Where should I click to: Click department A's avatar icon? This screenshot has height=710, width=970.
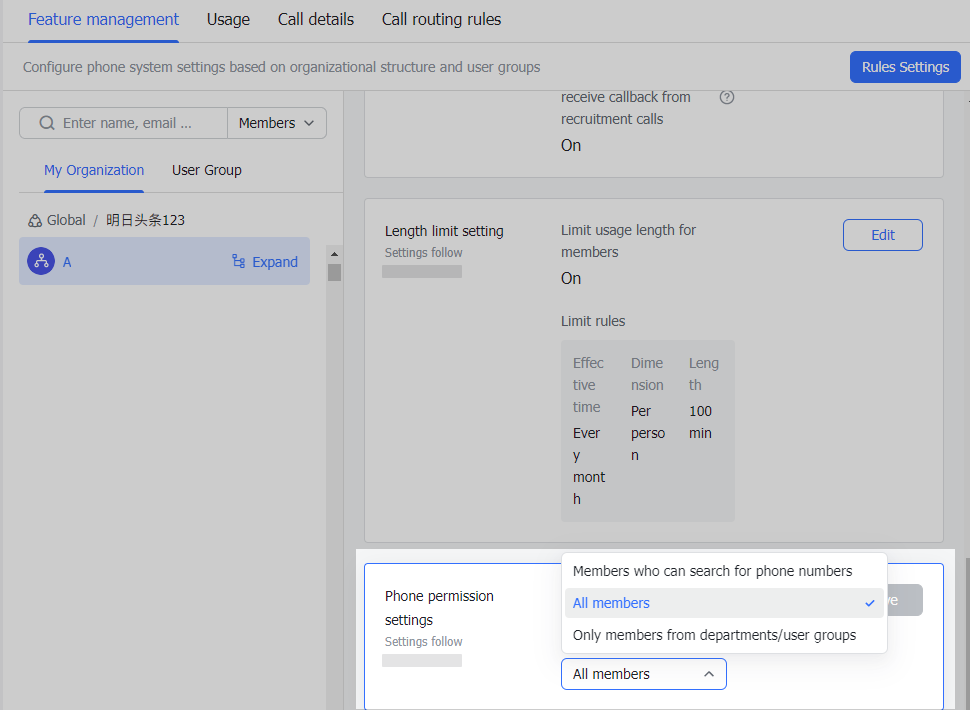coord(41,261)
